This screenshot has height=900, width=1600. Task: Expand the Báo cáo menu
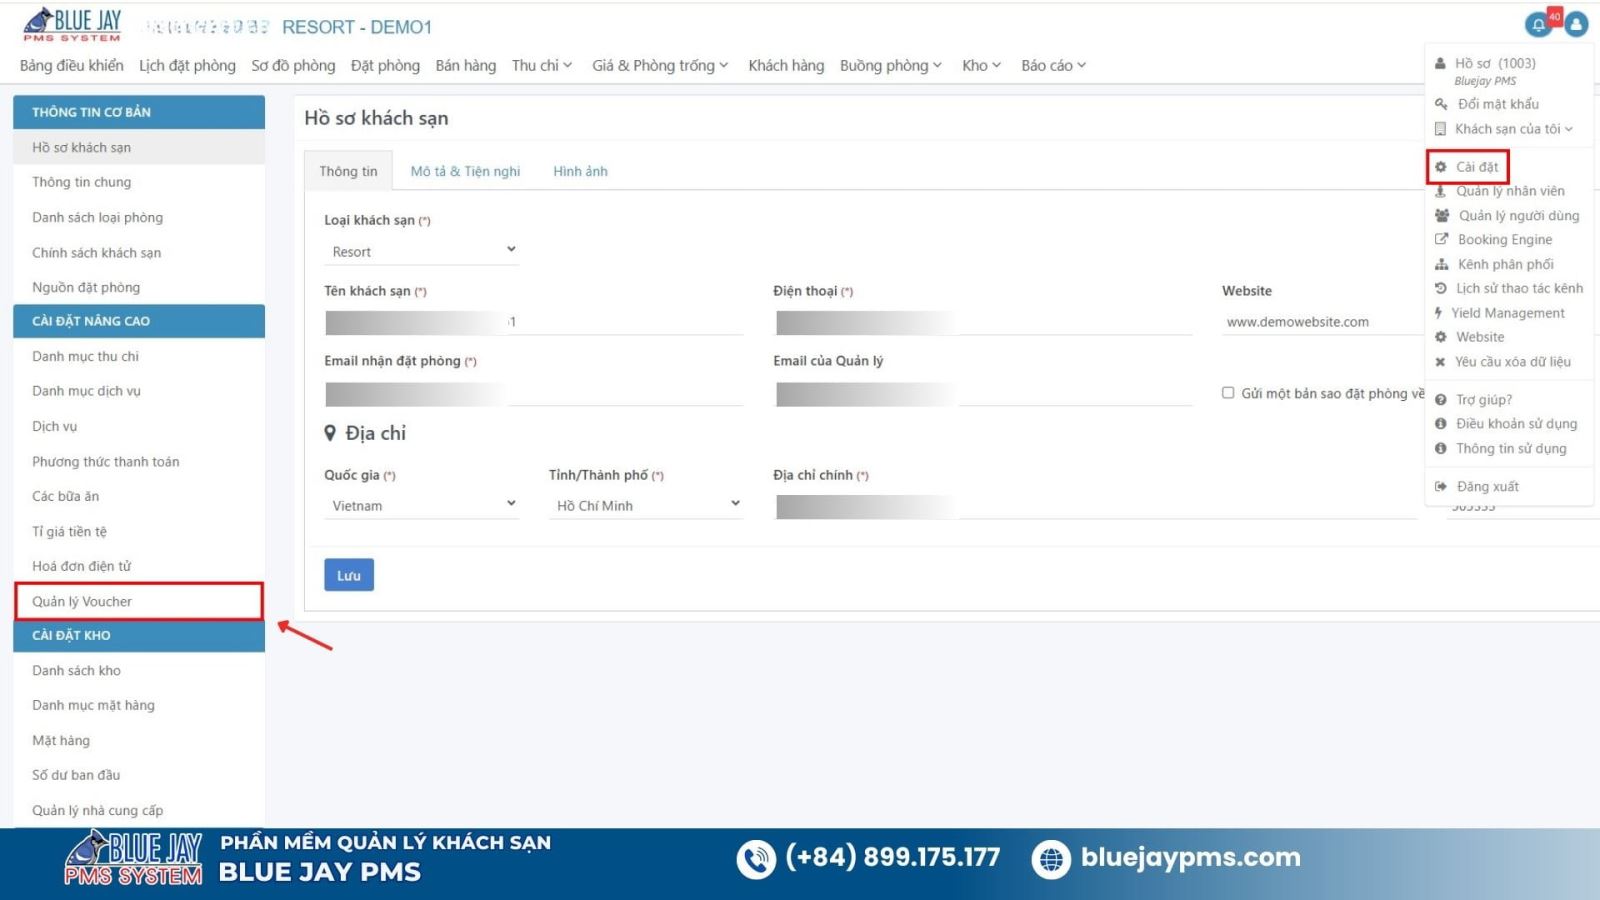(x=1053, y=66)
